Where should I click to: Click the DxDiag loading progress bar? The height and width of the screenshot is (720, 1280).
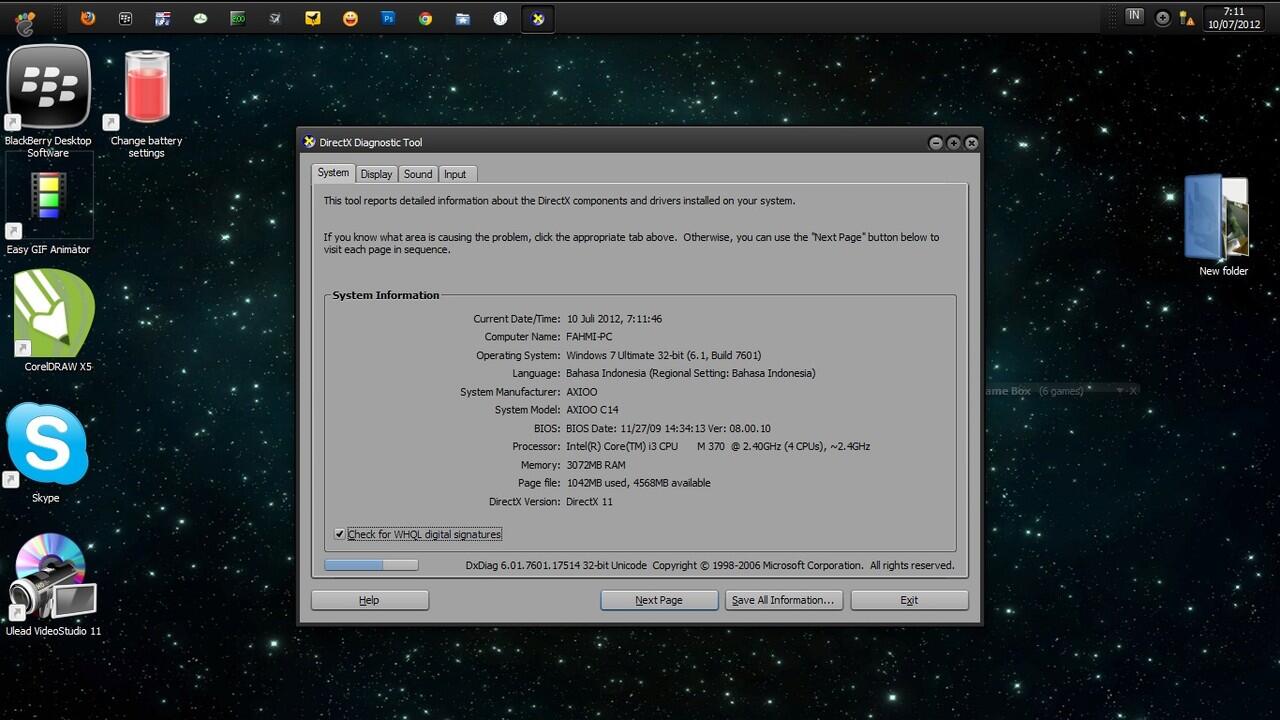(x=371, y=565)
